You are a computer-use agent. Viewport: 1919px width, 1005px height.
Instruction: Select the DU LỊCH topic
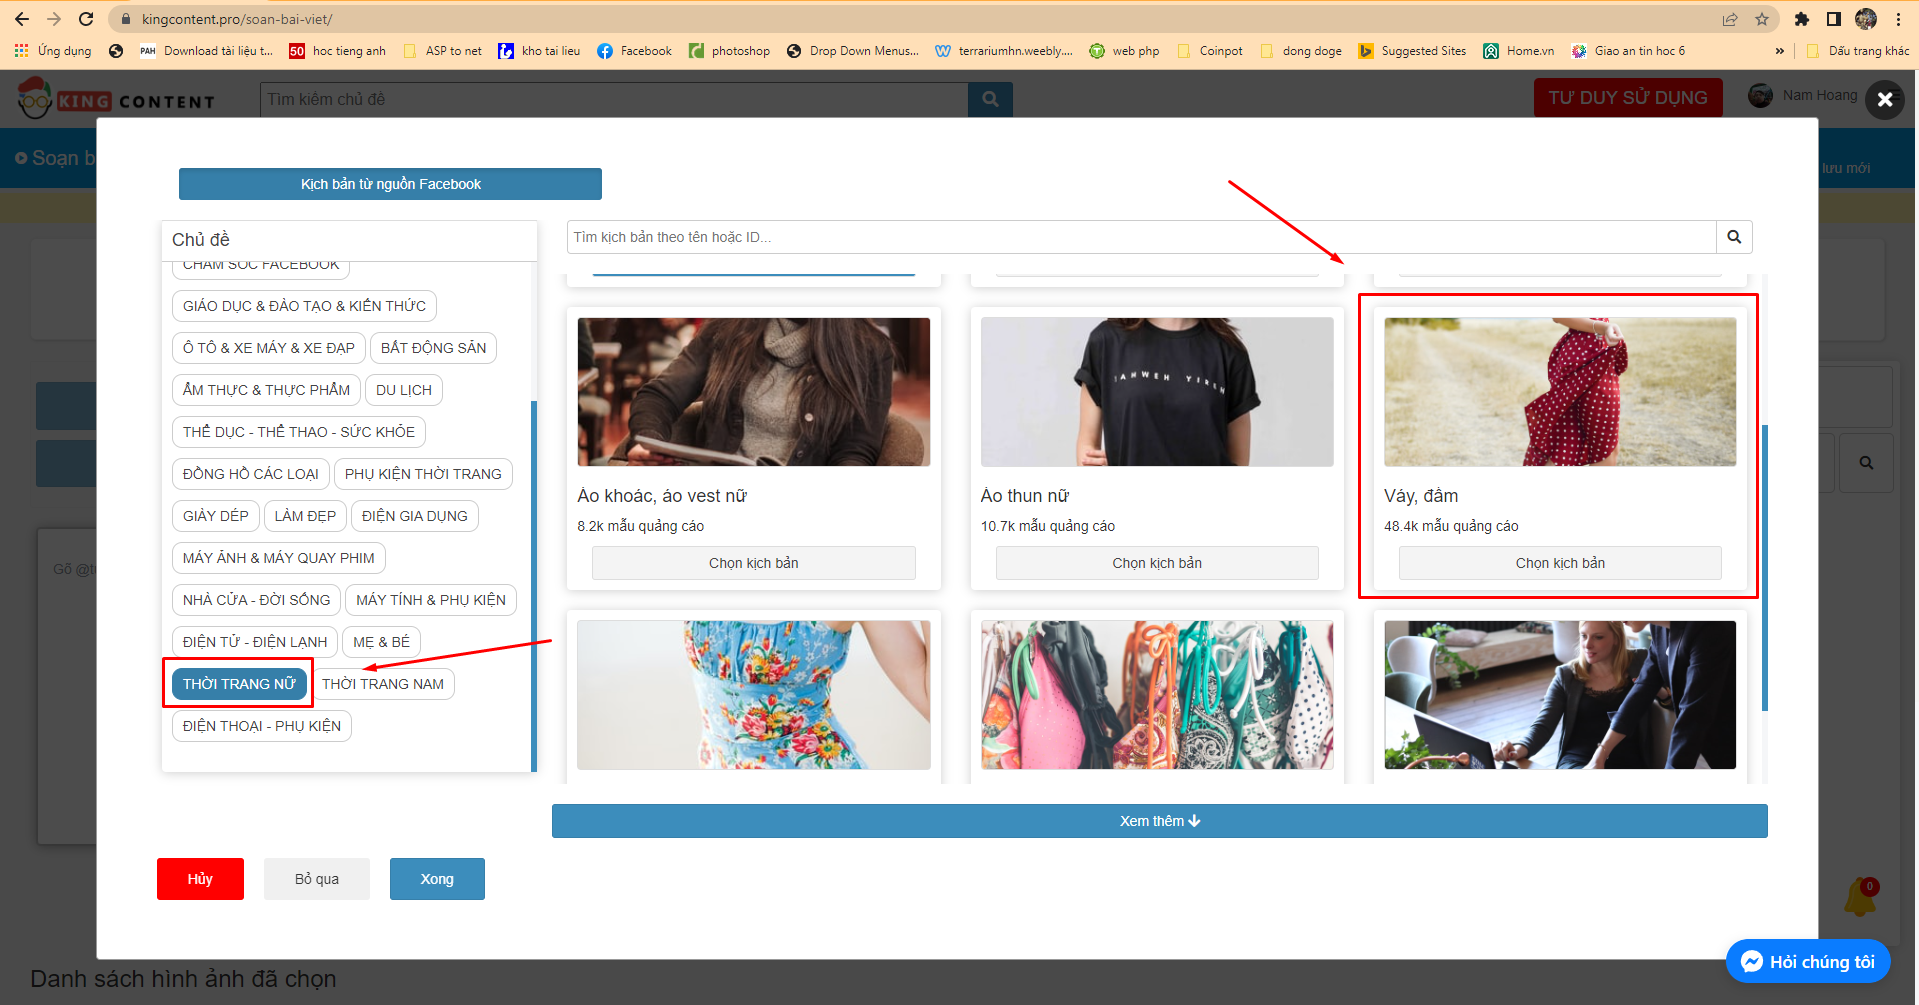[x=404, y=390]
